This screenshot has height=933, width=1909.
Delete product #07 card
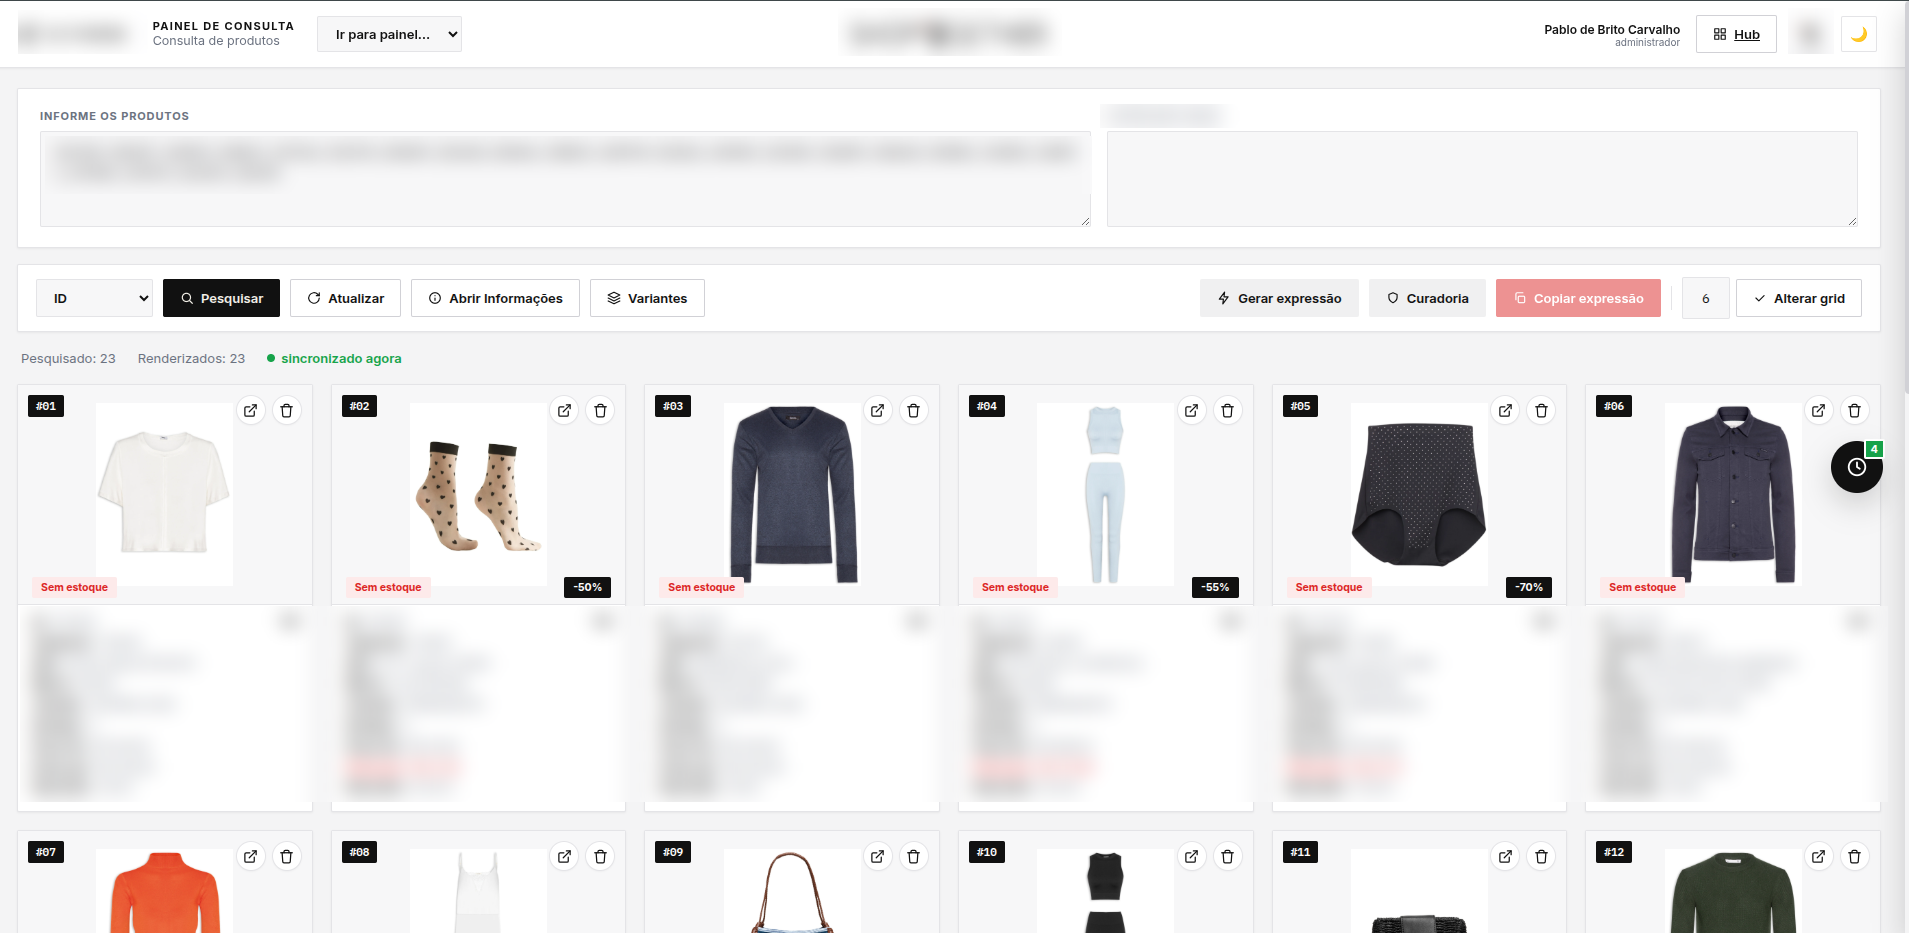click(x=287, y=856)
